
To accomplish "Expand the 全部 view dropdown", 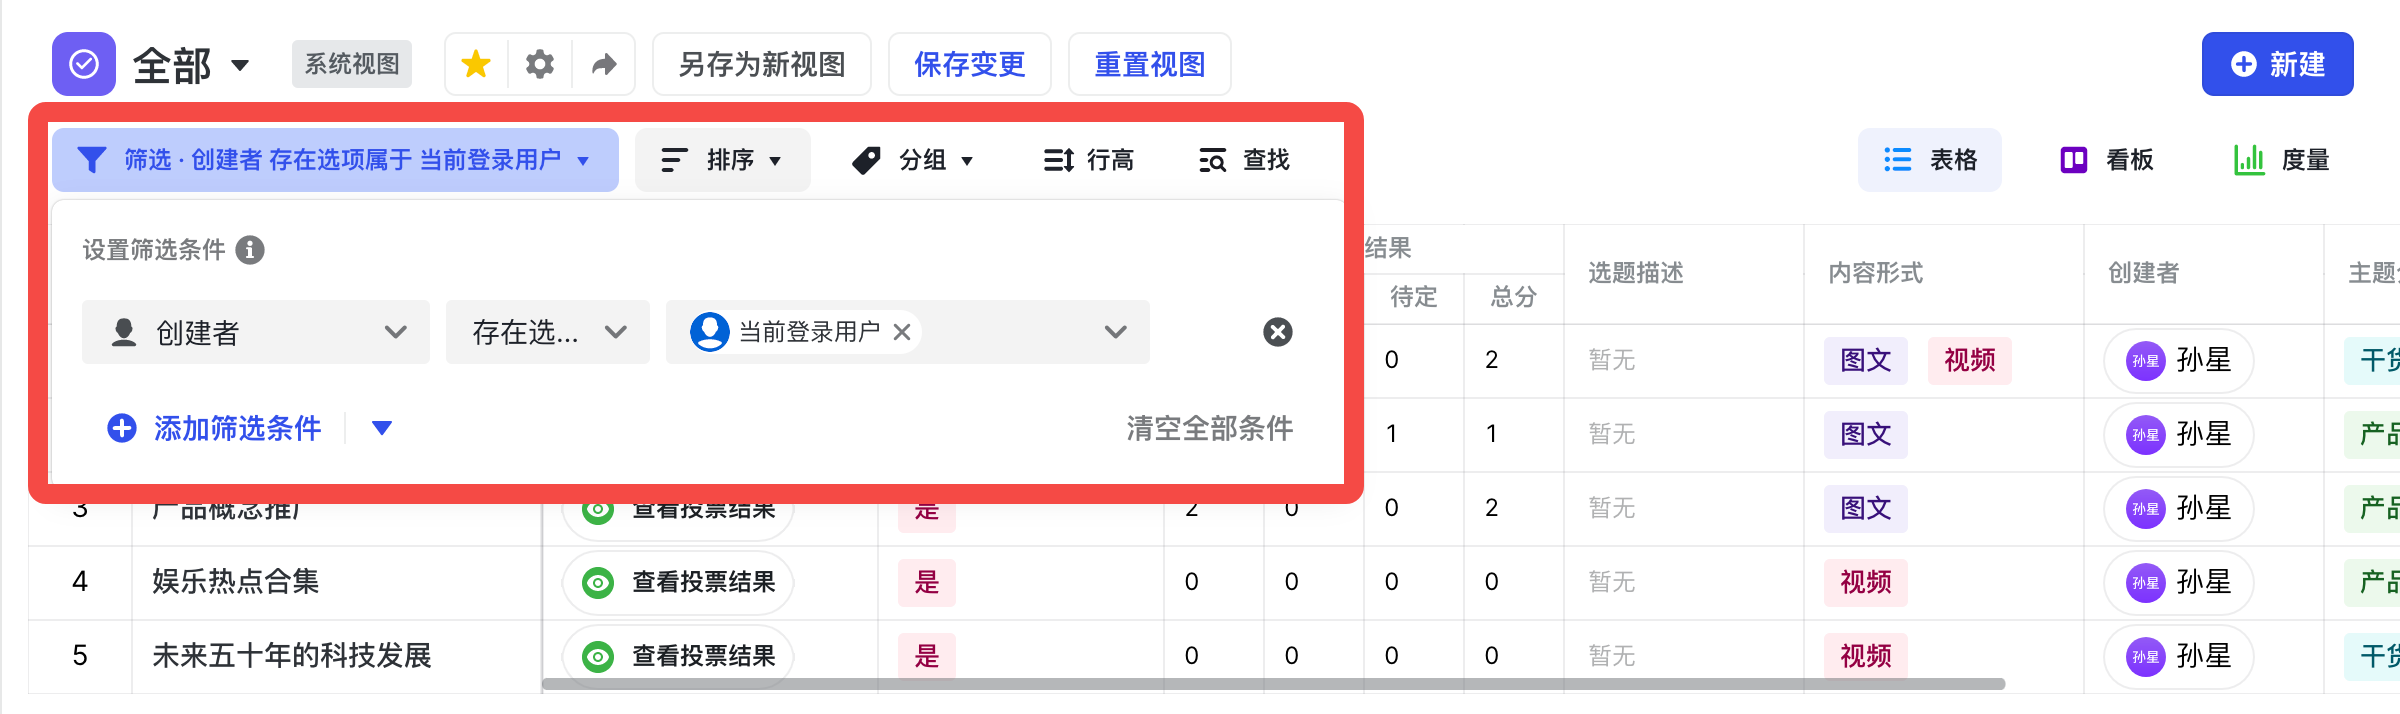I will (240, 66).
